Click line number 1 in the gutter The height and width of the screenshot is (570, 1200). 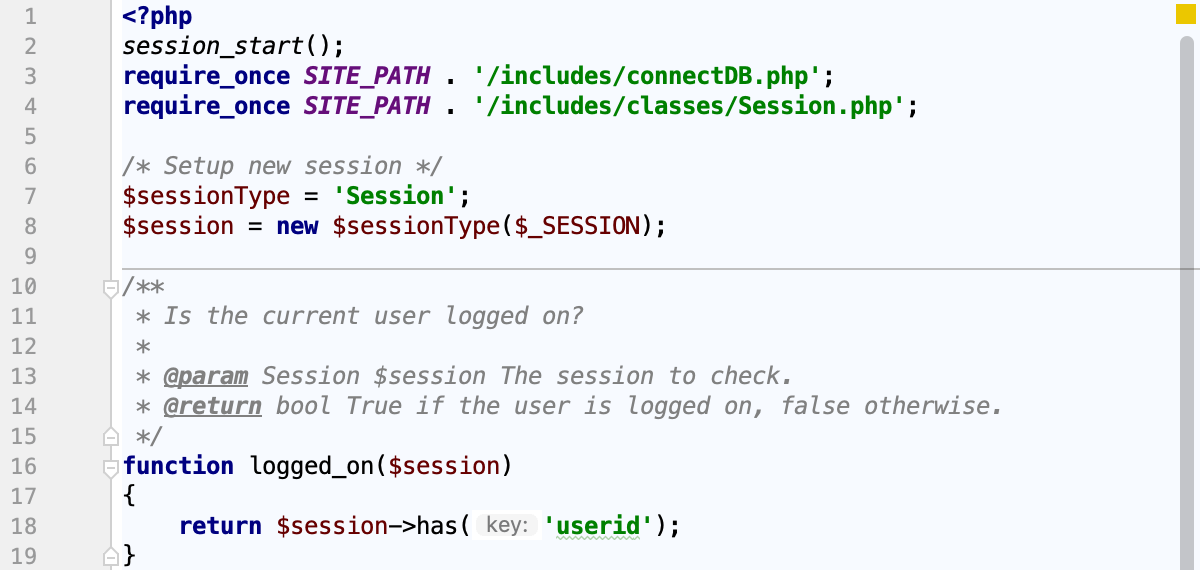pos(29,16)
